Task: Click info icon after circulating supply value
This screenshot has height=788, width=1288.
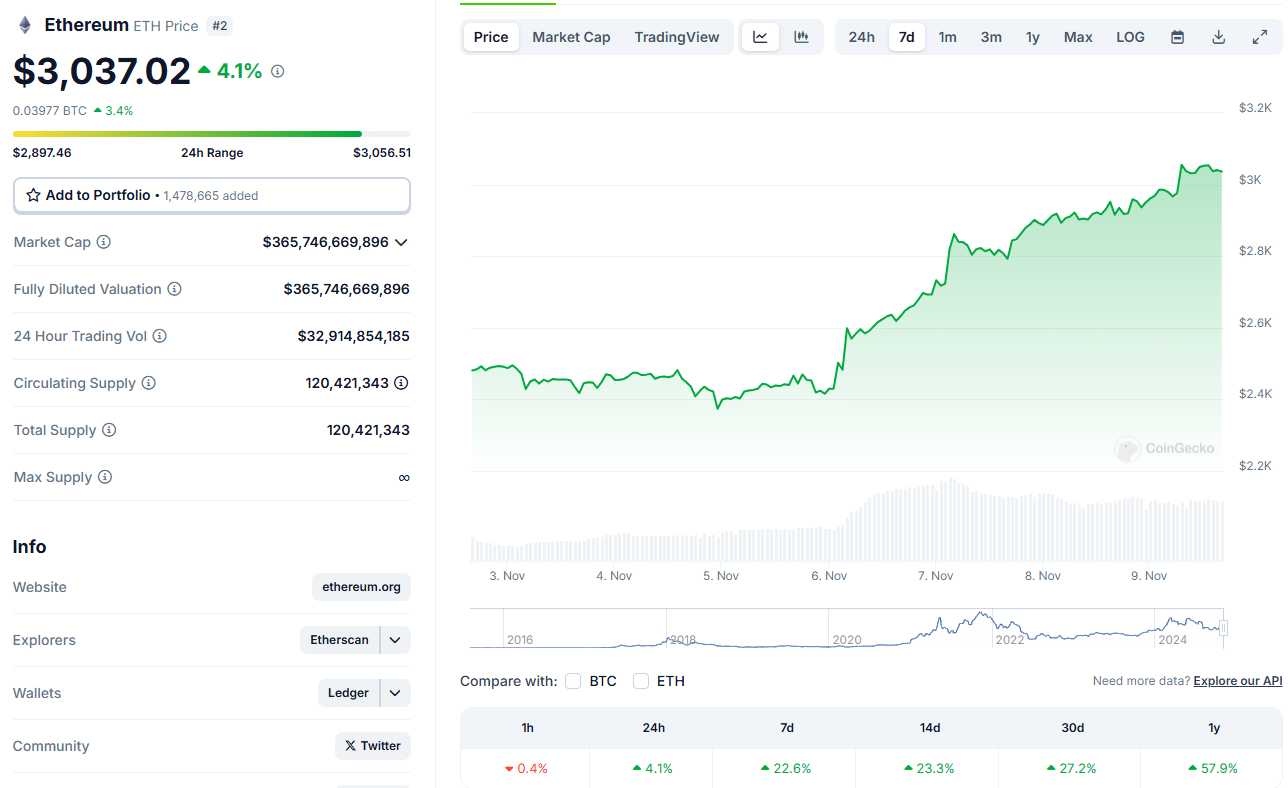Action: [401, 383]
